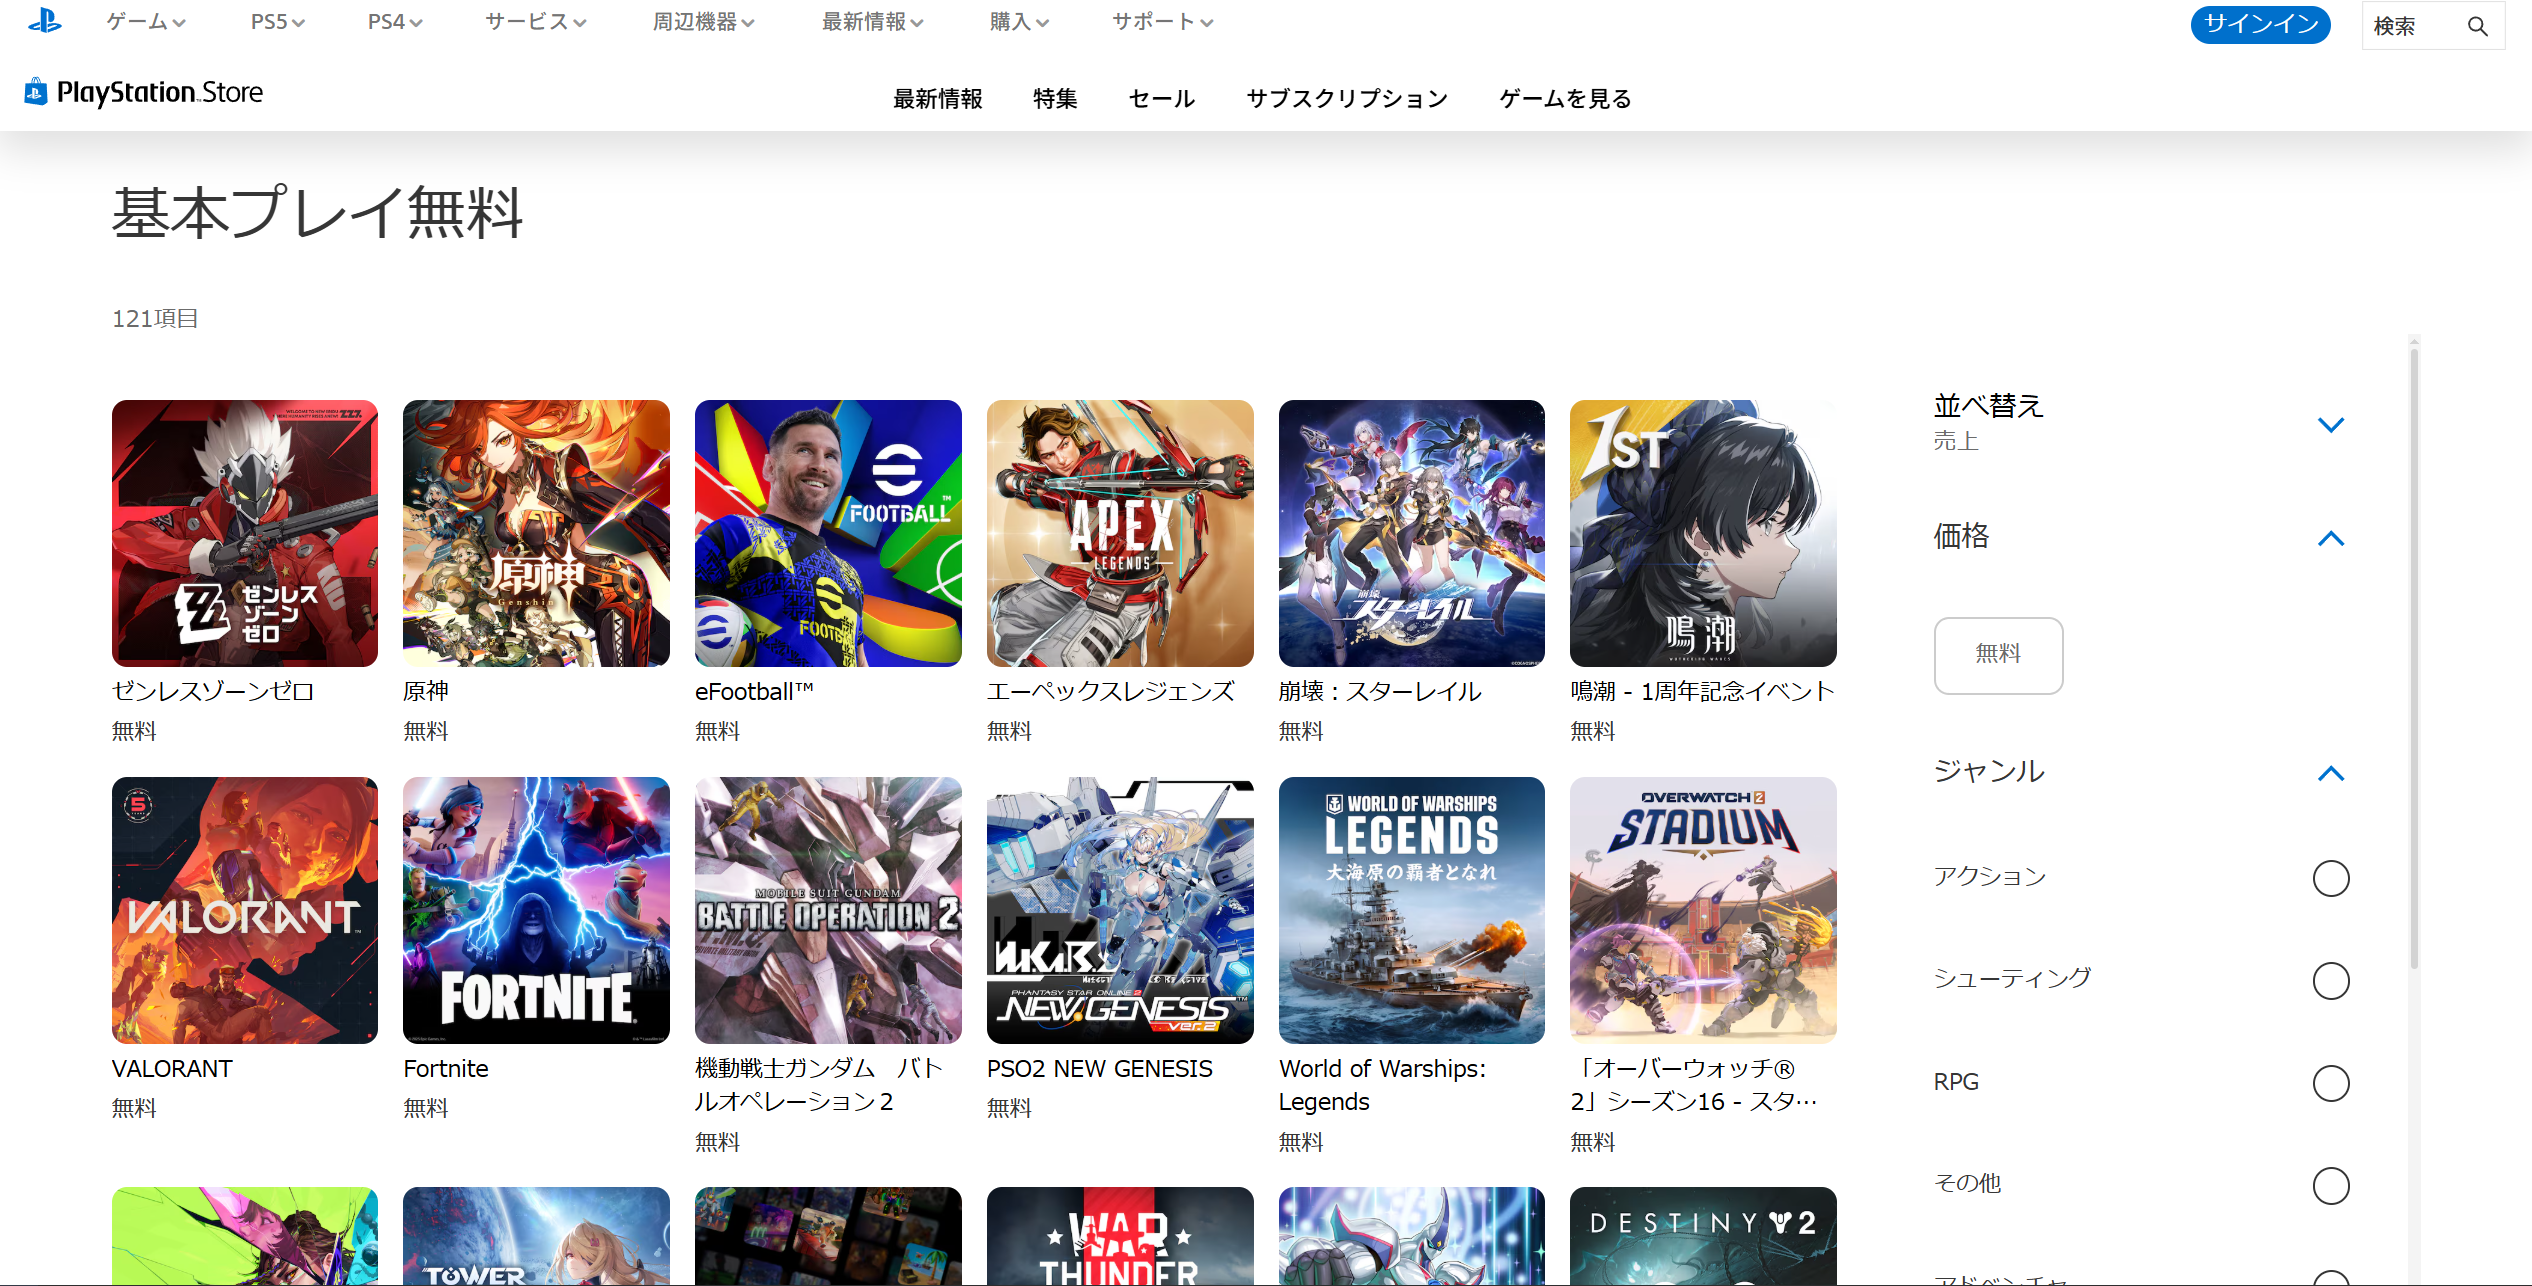Open the 周辺機器 dropdown menu

tap(704, 22)
